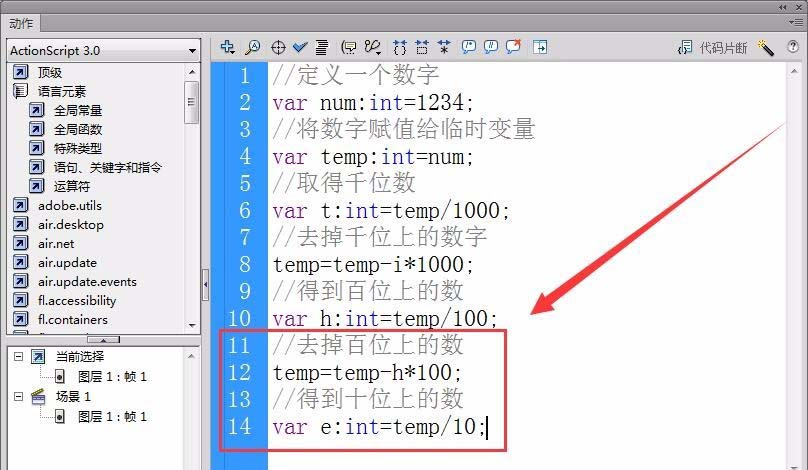
Task: Click the Remove comment icon
Action: click(x=513, y=47)
